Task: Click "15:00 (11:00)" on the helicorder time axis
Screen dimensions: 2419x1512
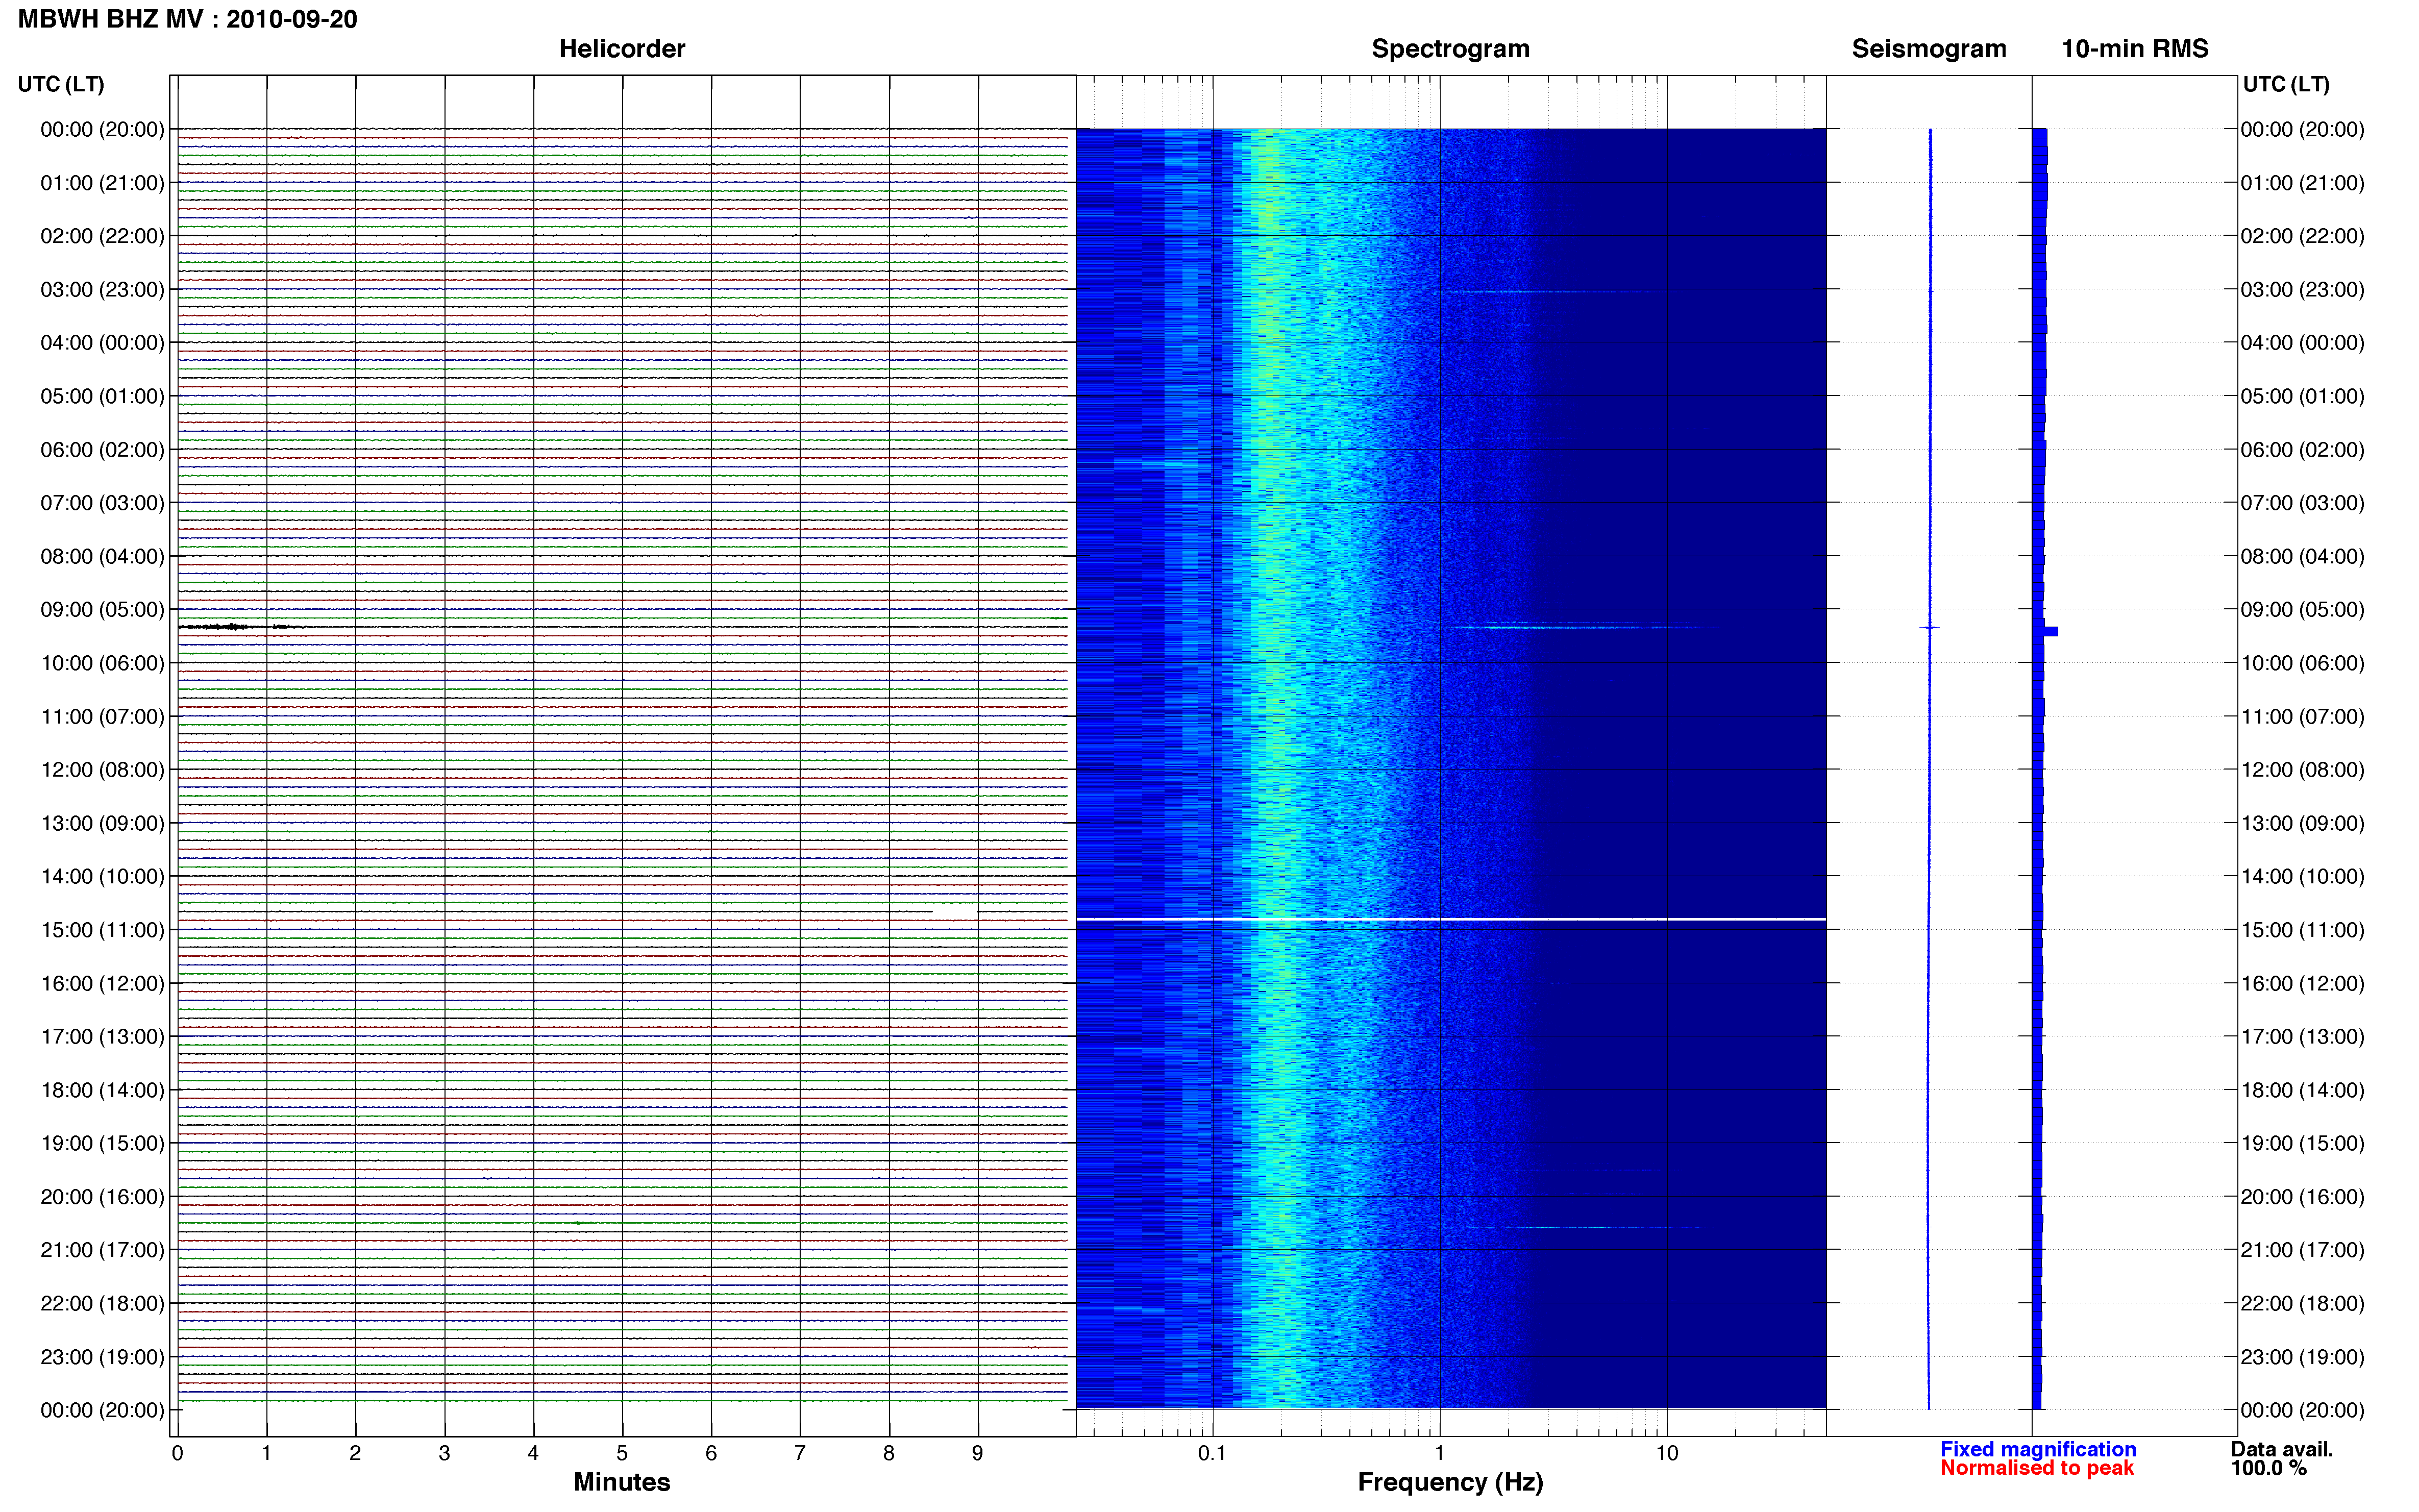Action: click(102, 930)
